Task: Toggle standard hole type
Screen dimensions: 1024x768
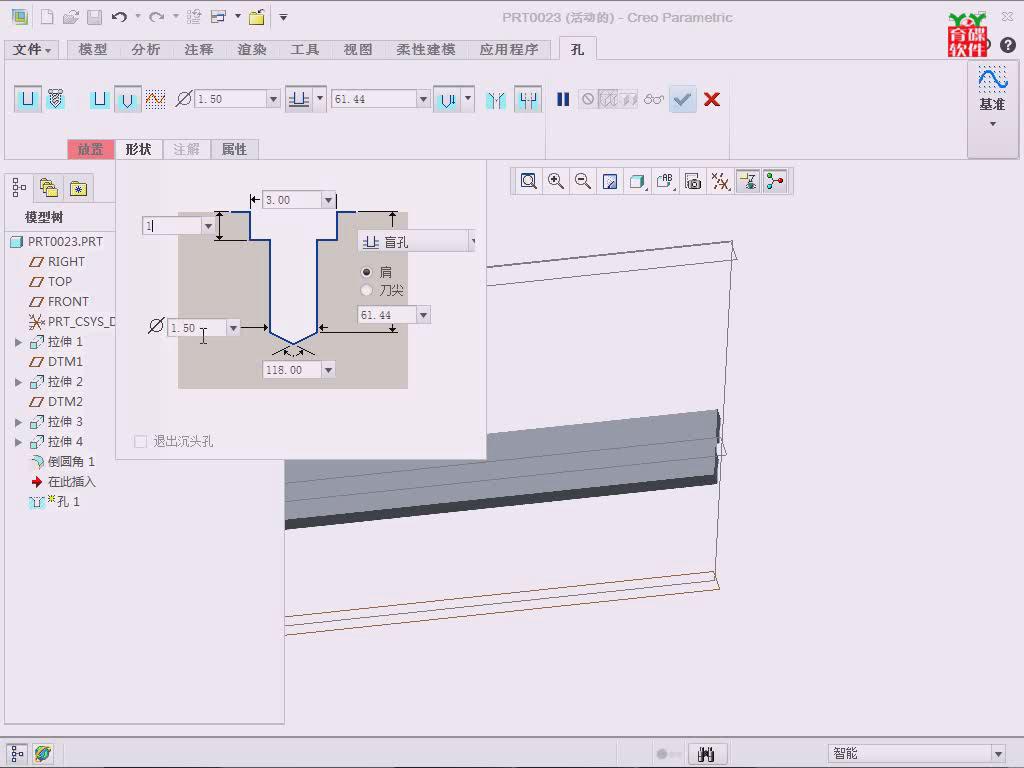Action: (56, 99)
